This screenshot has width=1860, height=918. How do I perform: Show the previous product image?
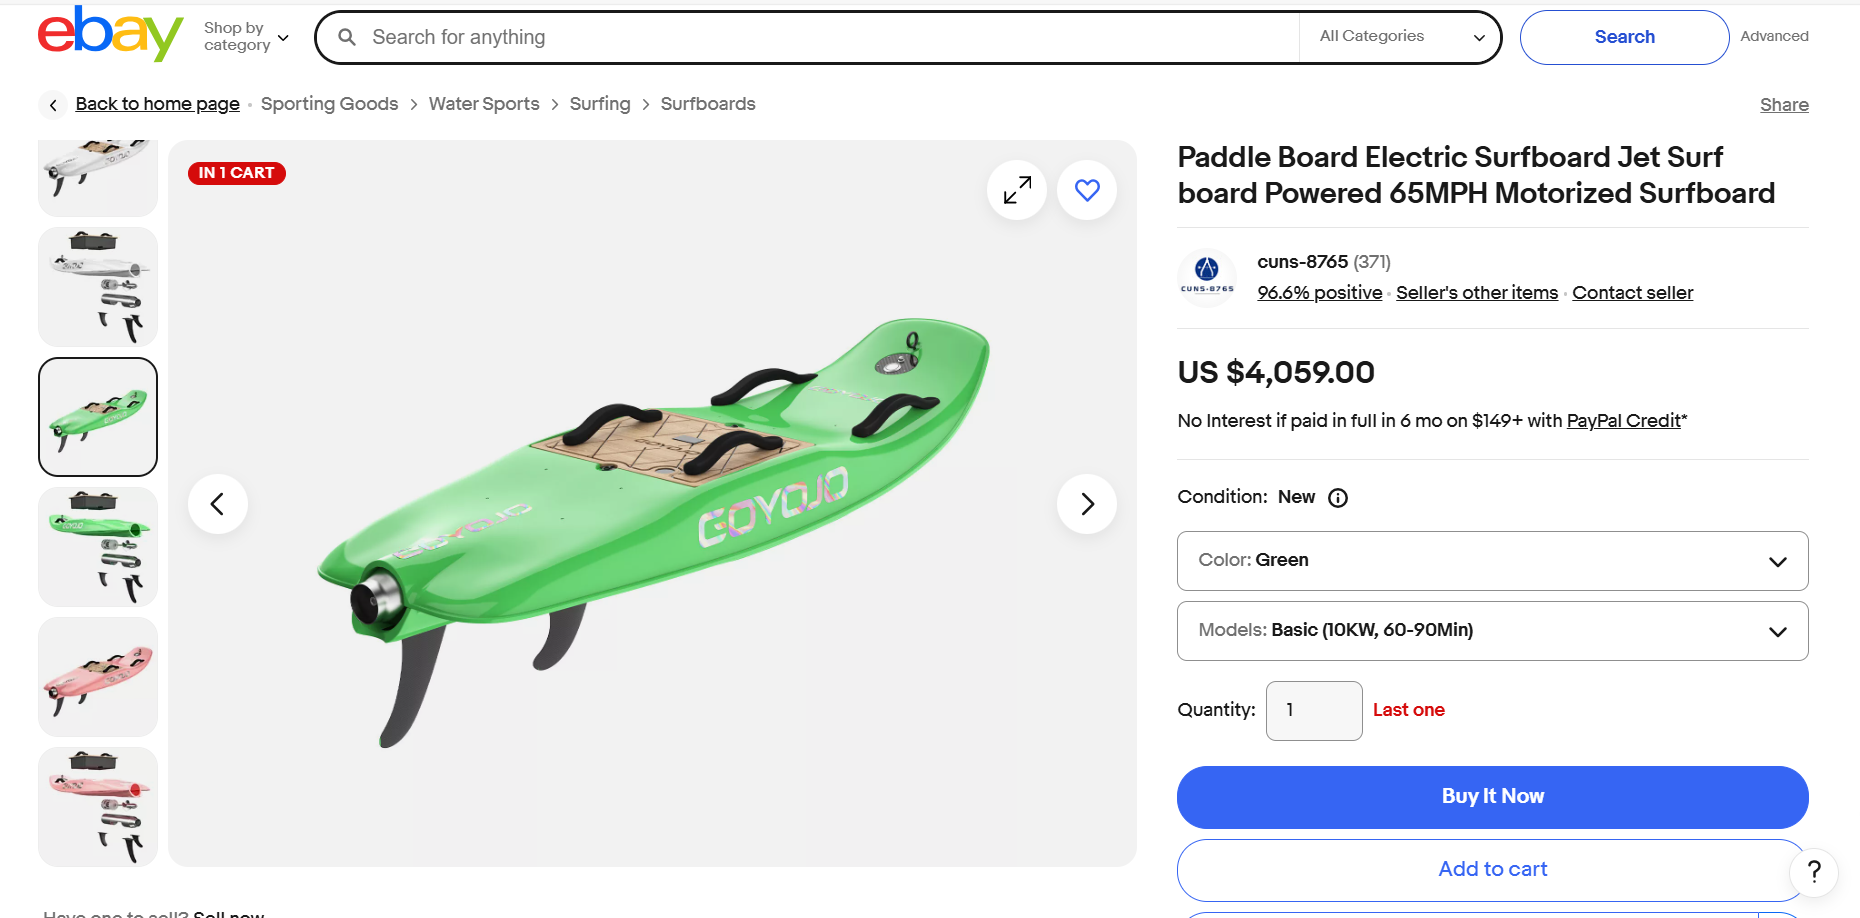(218, 504)
